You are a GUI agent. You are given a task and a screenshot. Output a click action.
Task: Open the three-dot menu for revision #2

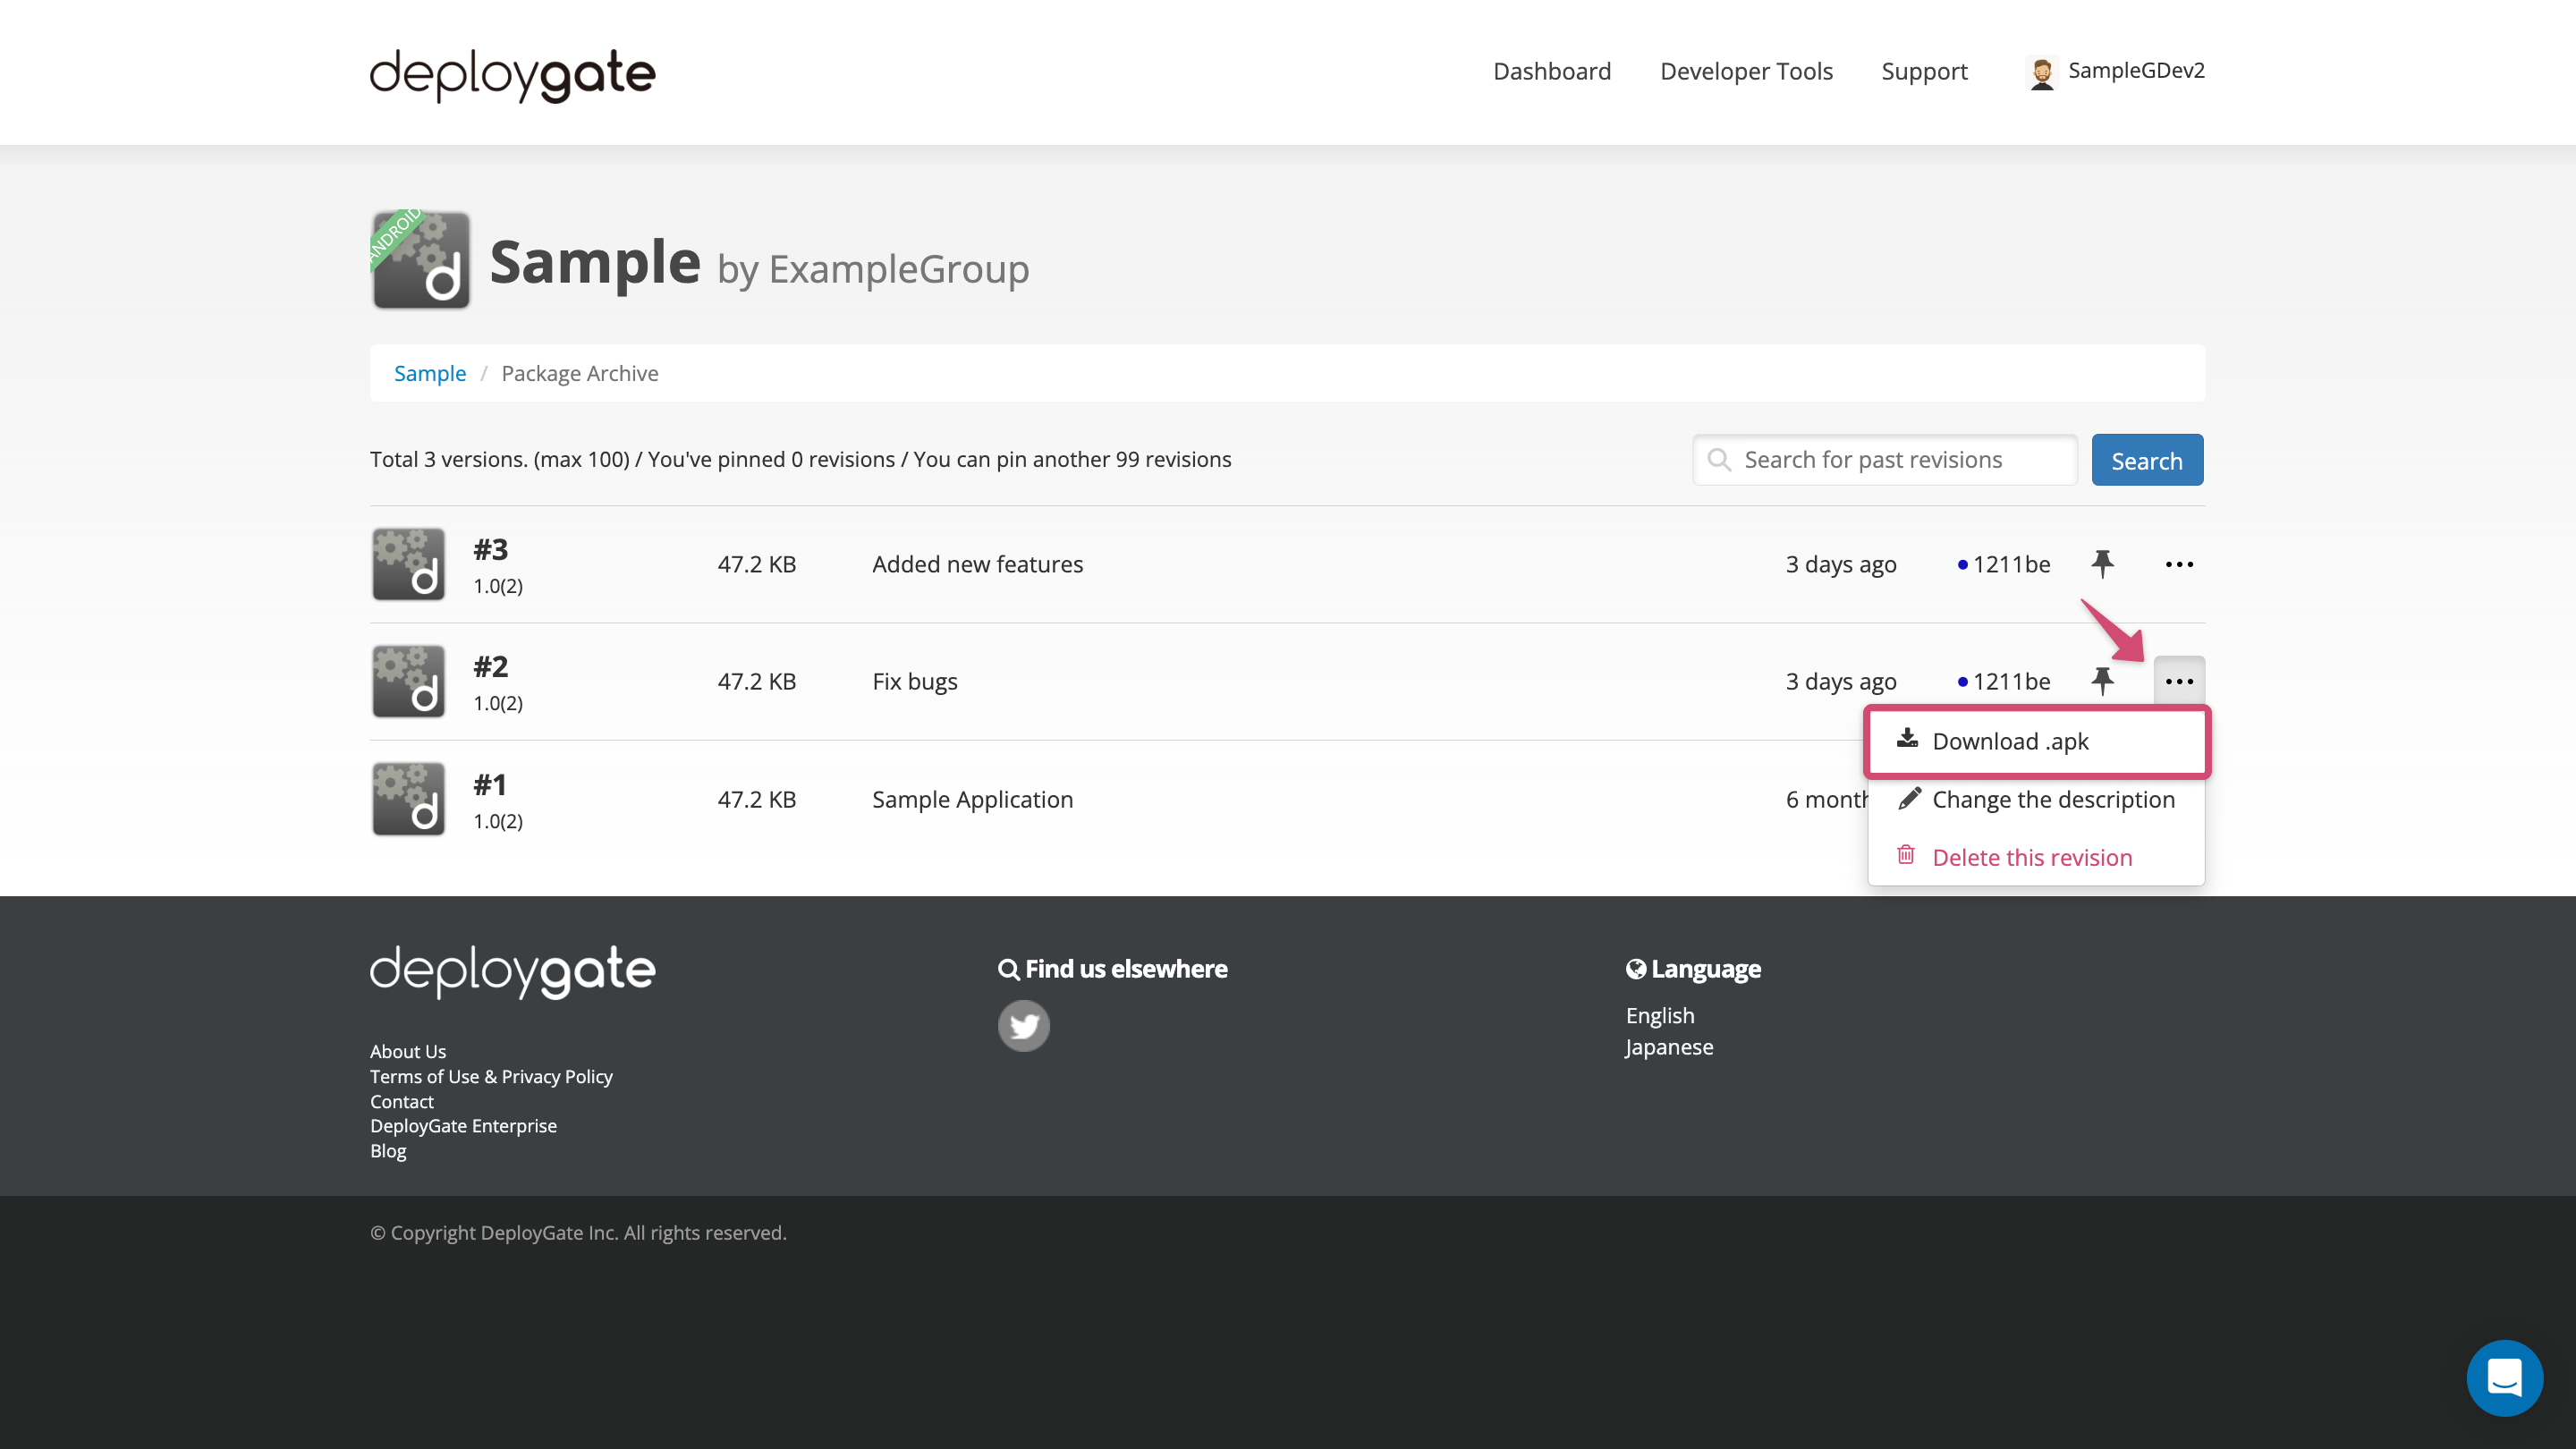click(2178, 681)
